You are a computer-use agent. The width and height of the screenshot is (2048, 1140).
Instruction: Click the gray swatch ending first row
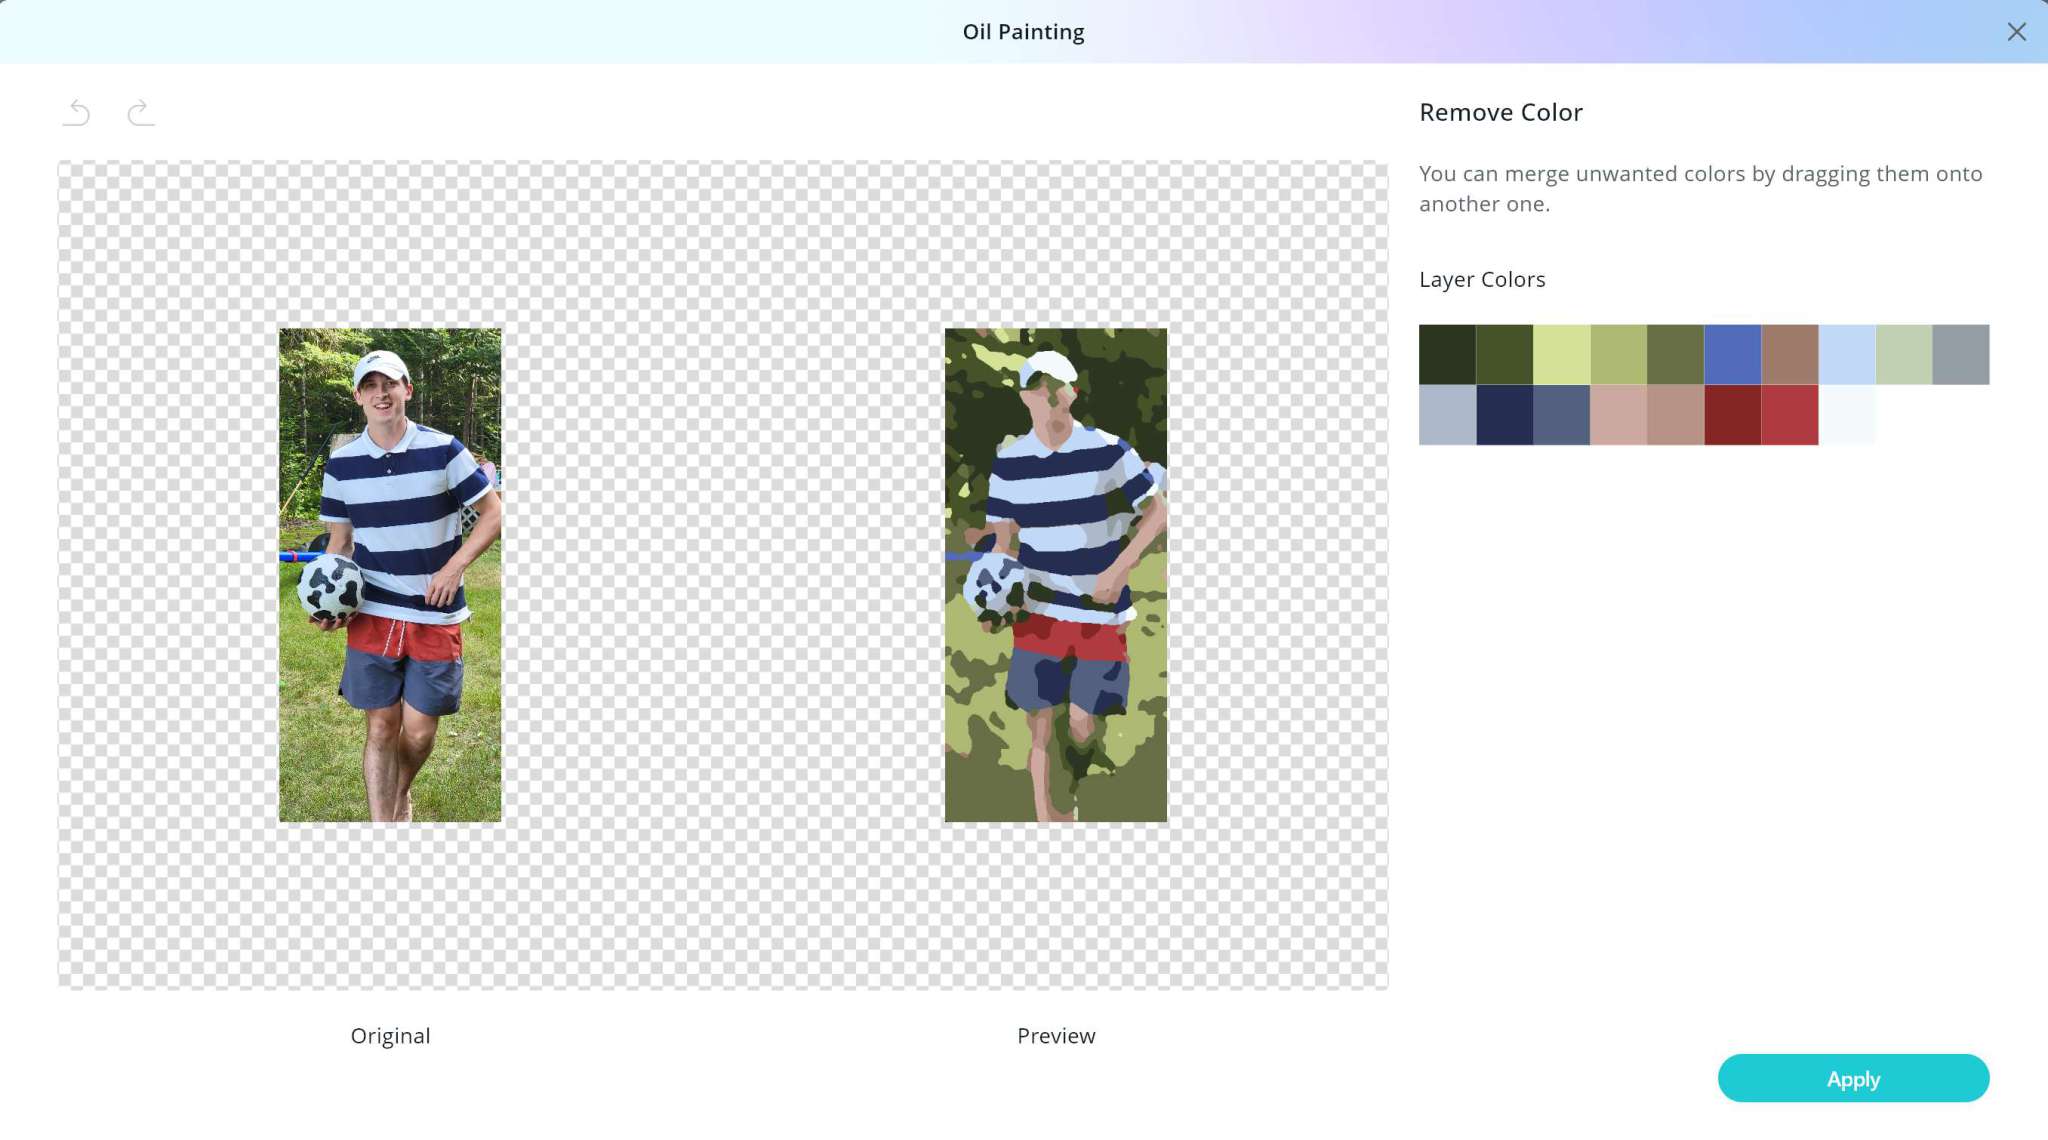click(1960, 354)
